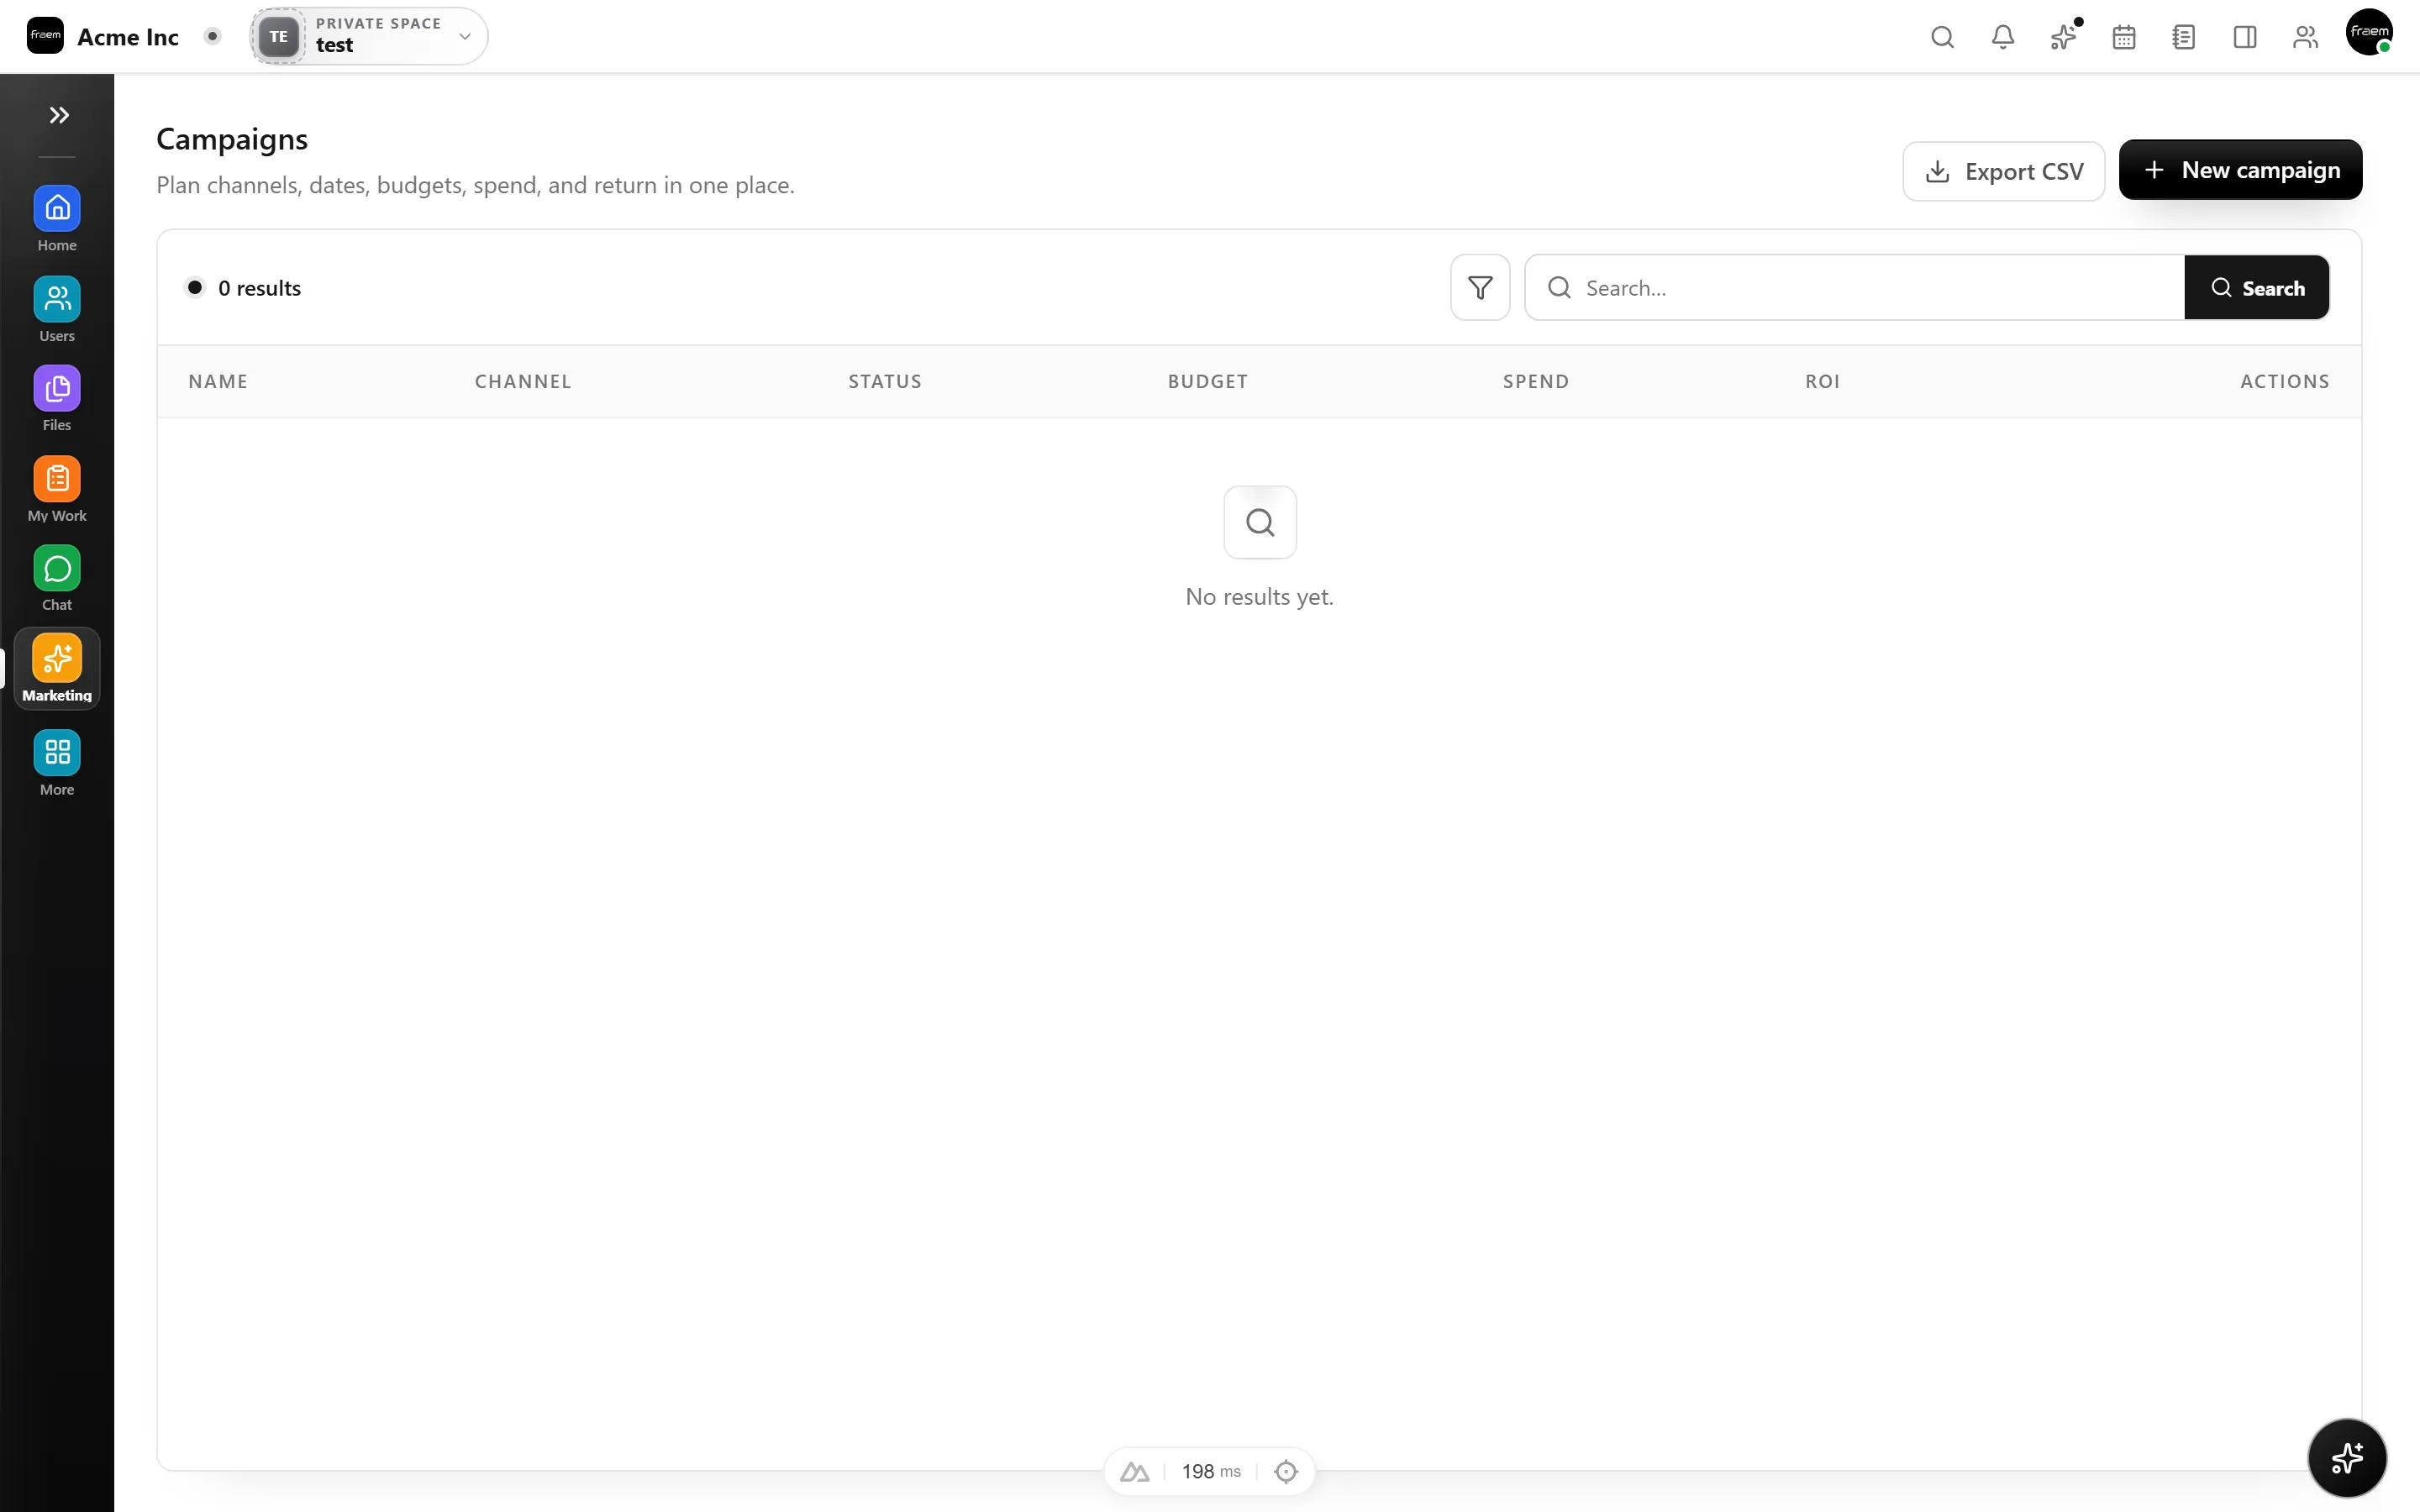Click the global search magnifier icon

[x=1942, y=37]
